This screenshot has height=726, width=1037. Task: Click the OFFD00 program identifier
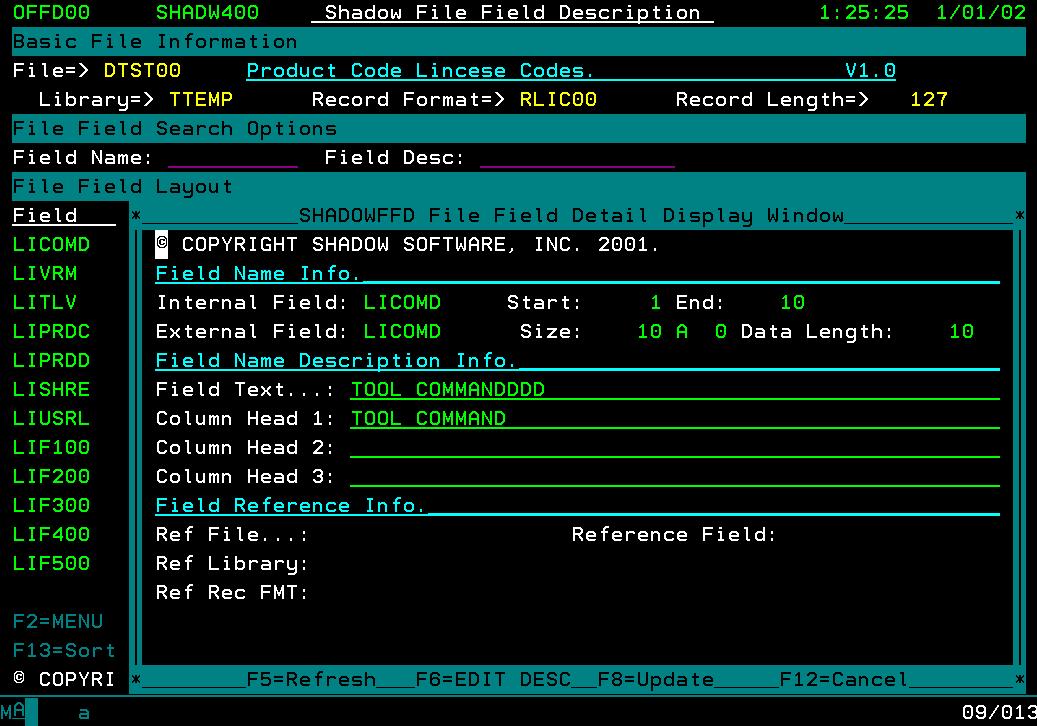point(51,13)
